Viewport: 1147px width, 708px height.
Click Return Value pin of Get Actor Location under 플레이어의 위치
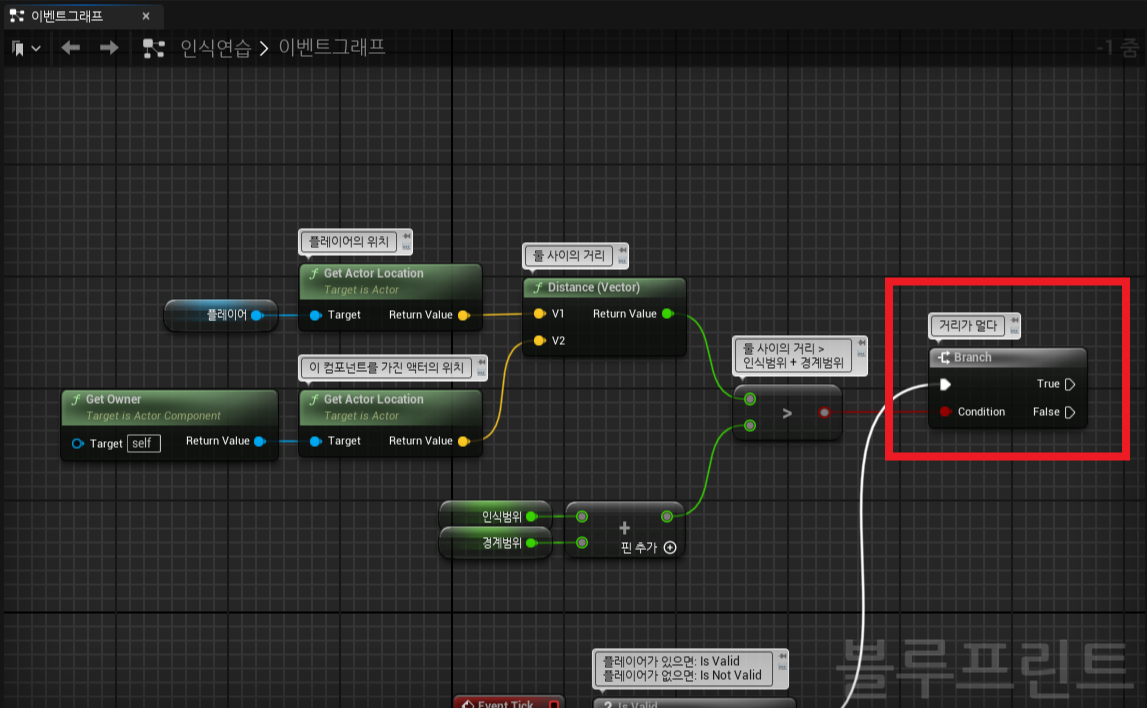coord(463,315)
